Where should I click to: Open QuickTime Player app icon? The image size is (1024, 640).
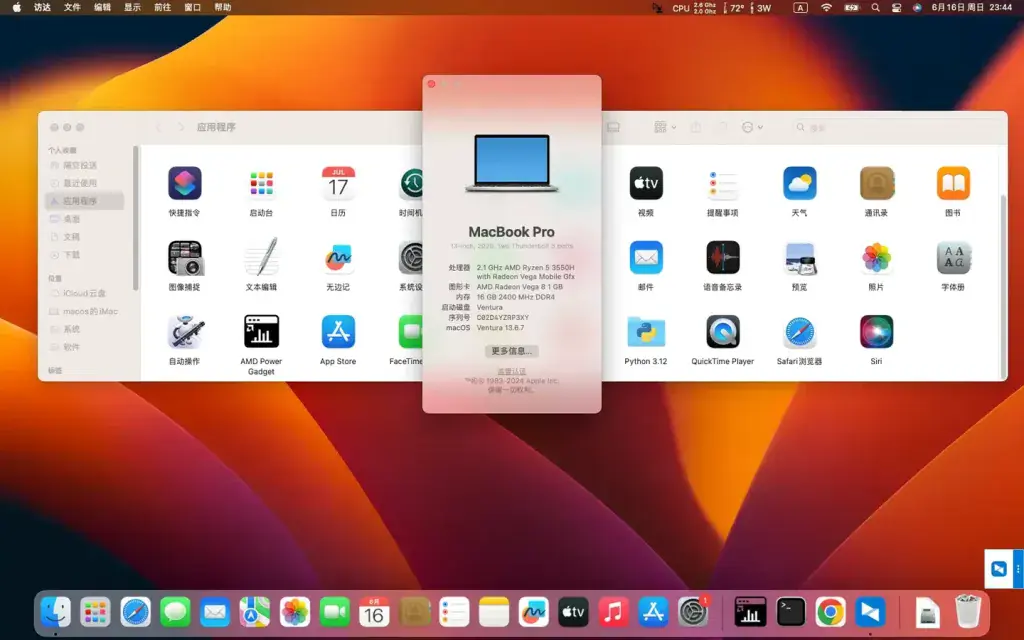[x=722, y=332]
